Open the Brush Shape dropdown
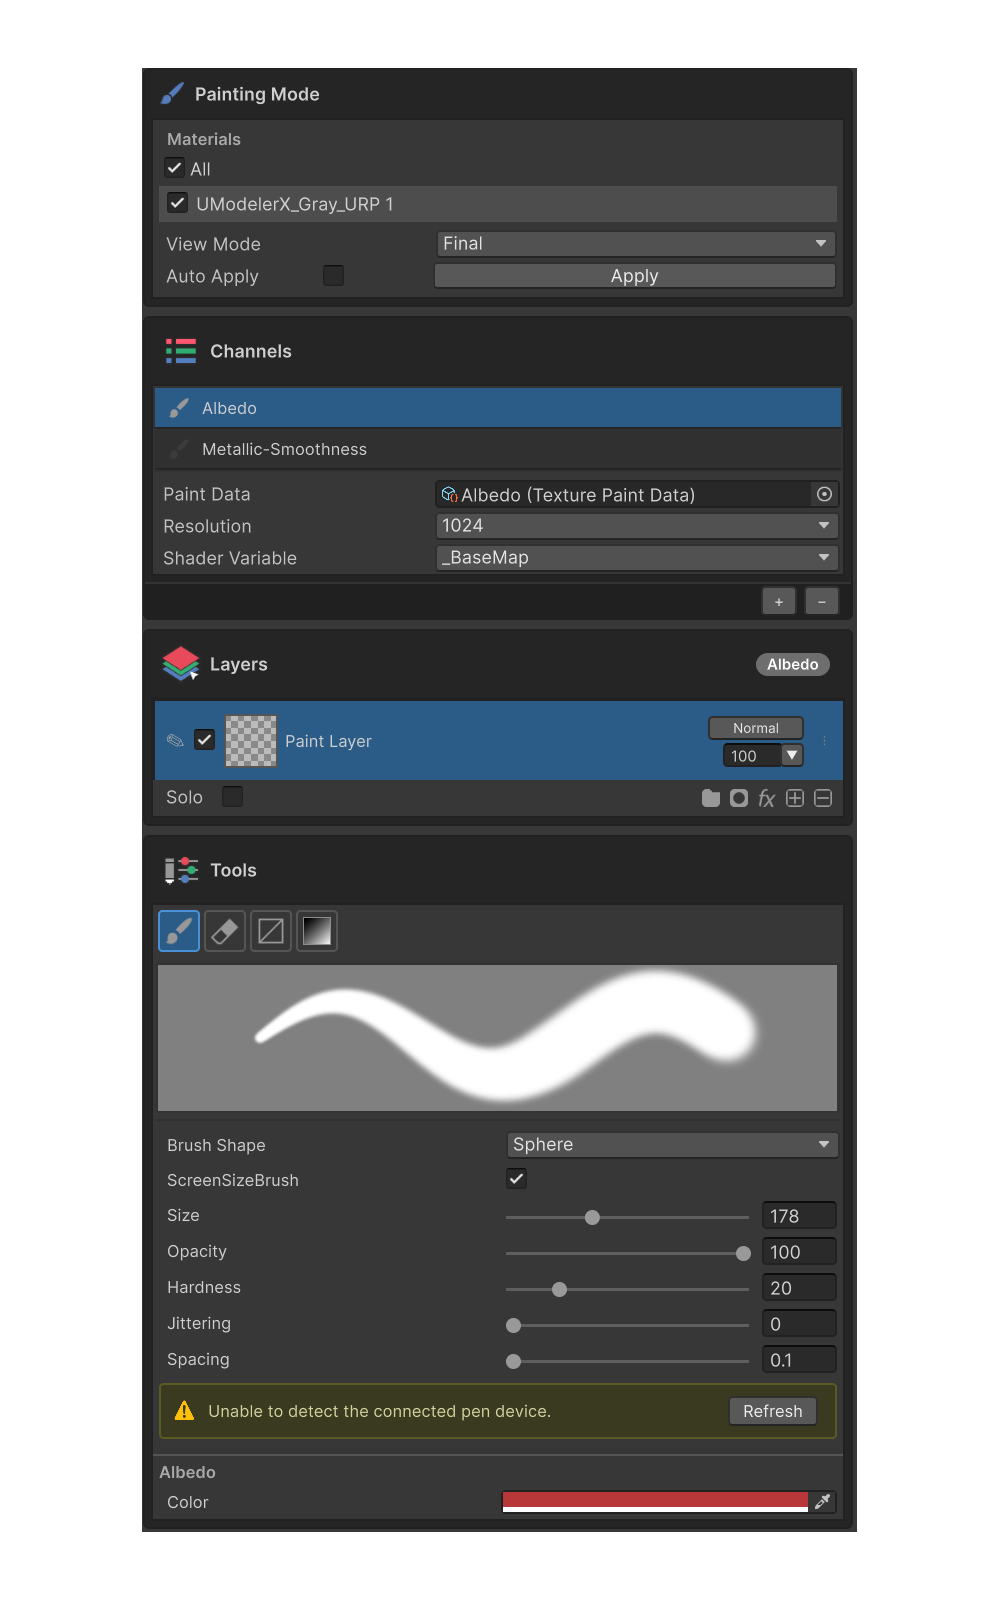This screenshot has width=1000, height=1600. tap(672, 1144)
